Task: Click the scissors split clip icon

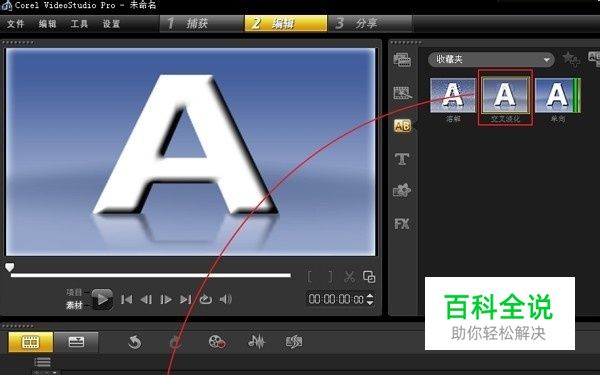Action: [x=349, y=277]
